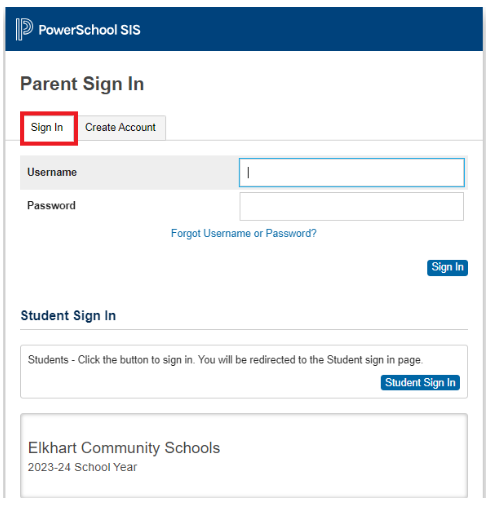Screen dimensions: 499x513
Task: Click the divider line under Student Sign In
Action: coord(244,330)
